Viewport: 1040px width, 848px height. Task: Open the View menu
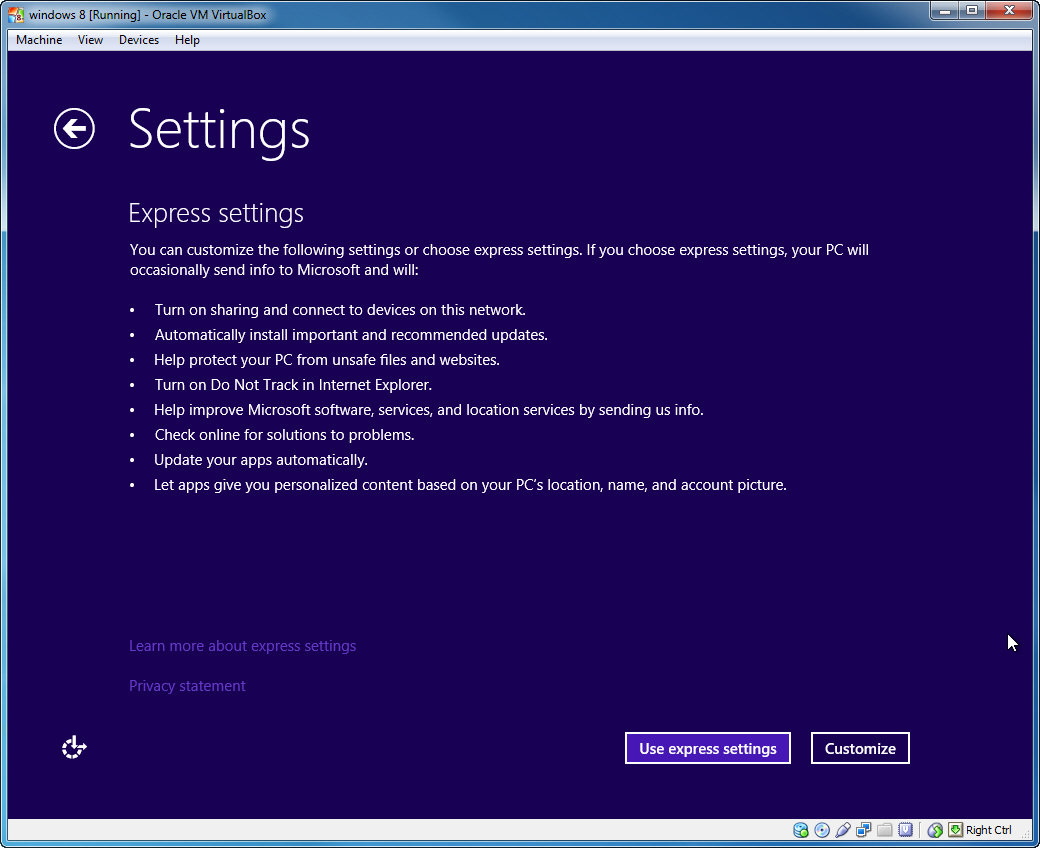pyautogui.click(x=90, y=40)
